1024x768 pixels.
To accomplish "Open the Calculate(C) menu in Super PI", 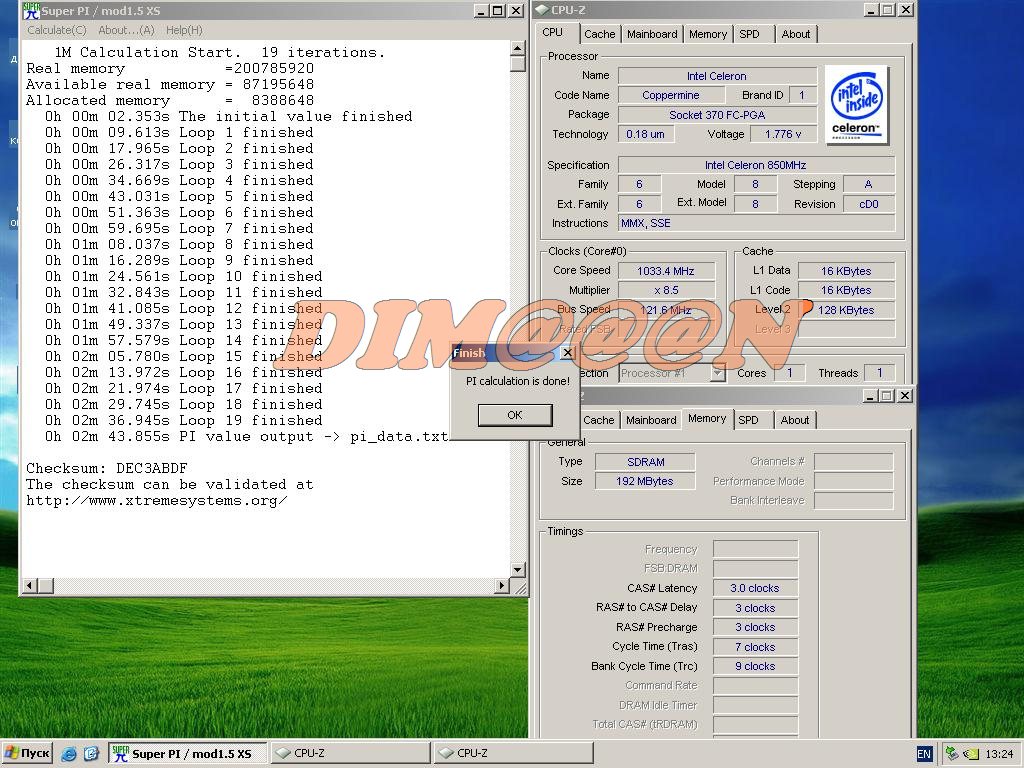I will point(57,30).
